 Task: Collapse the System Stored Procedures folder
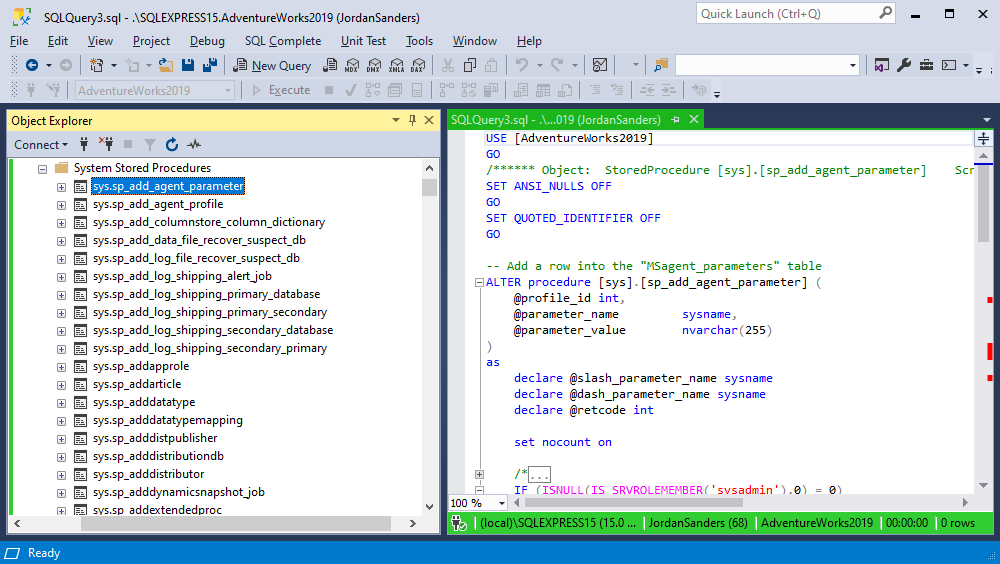click(43, 169)
